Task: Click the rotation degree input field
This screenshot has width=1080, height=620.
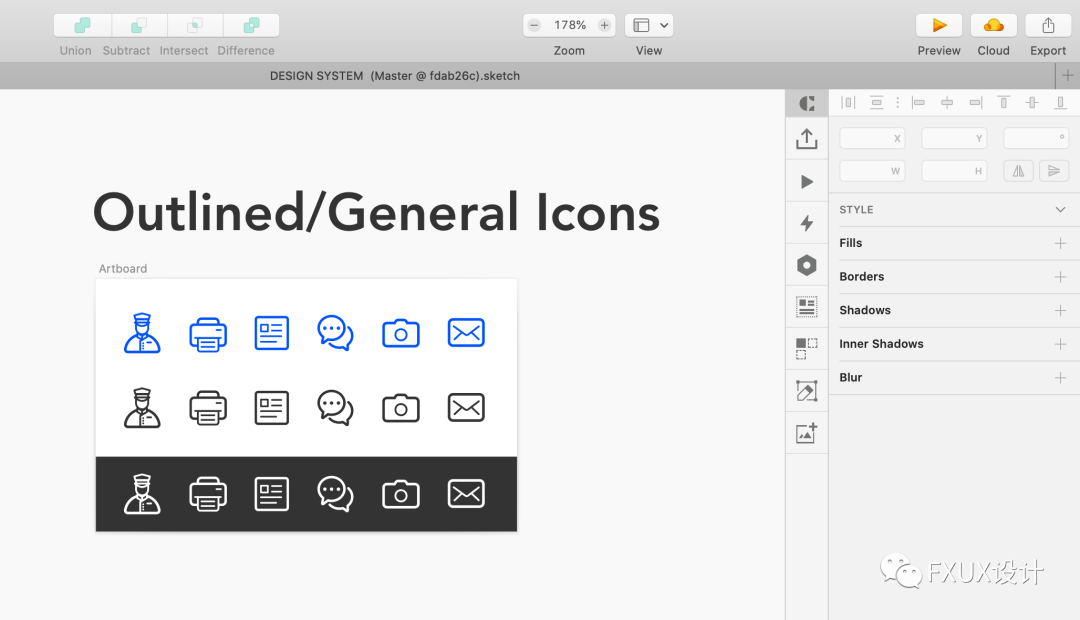Action: click(1036, 138)
